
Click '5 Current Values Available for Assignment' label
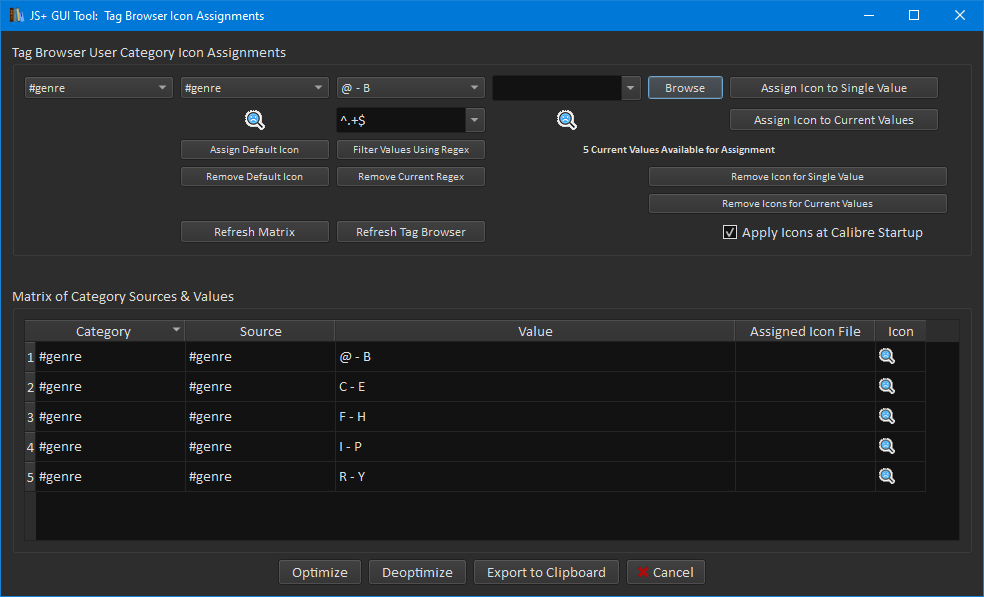(x=679, y=149)
